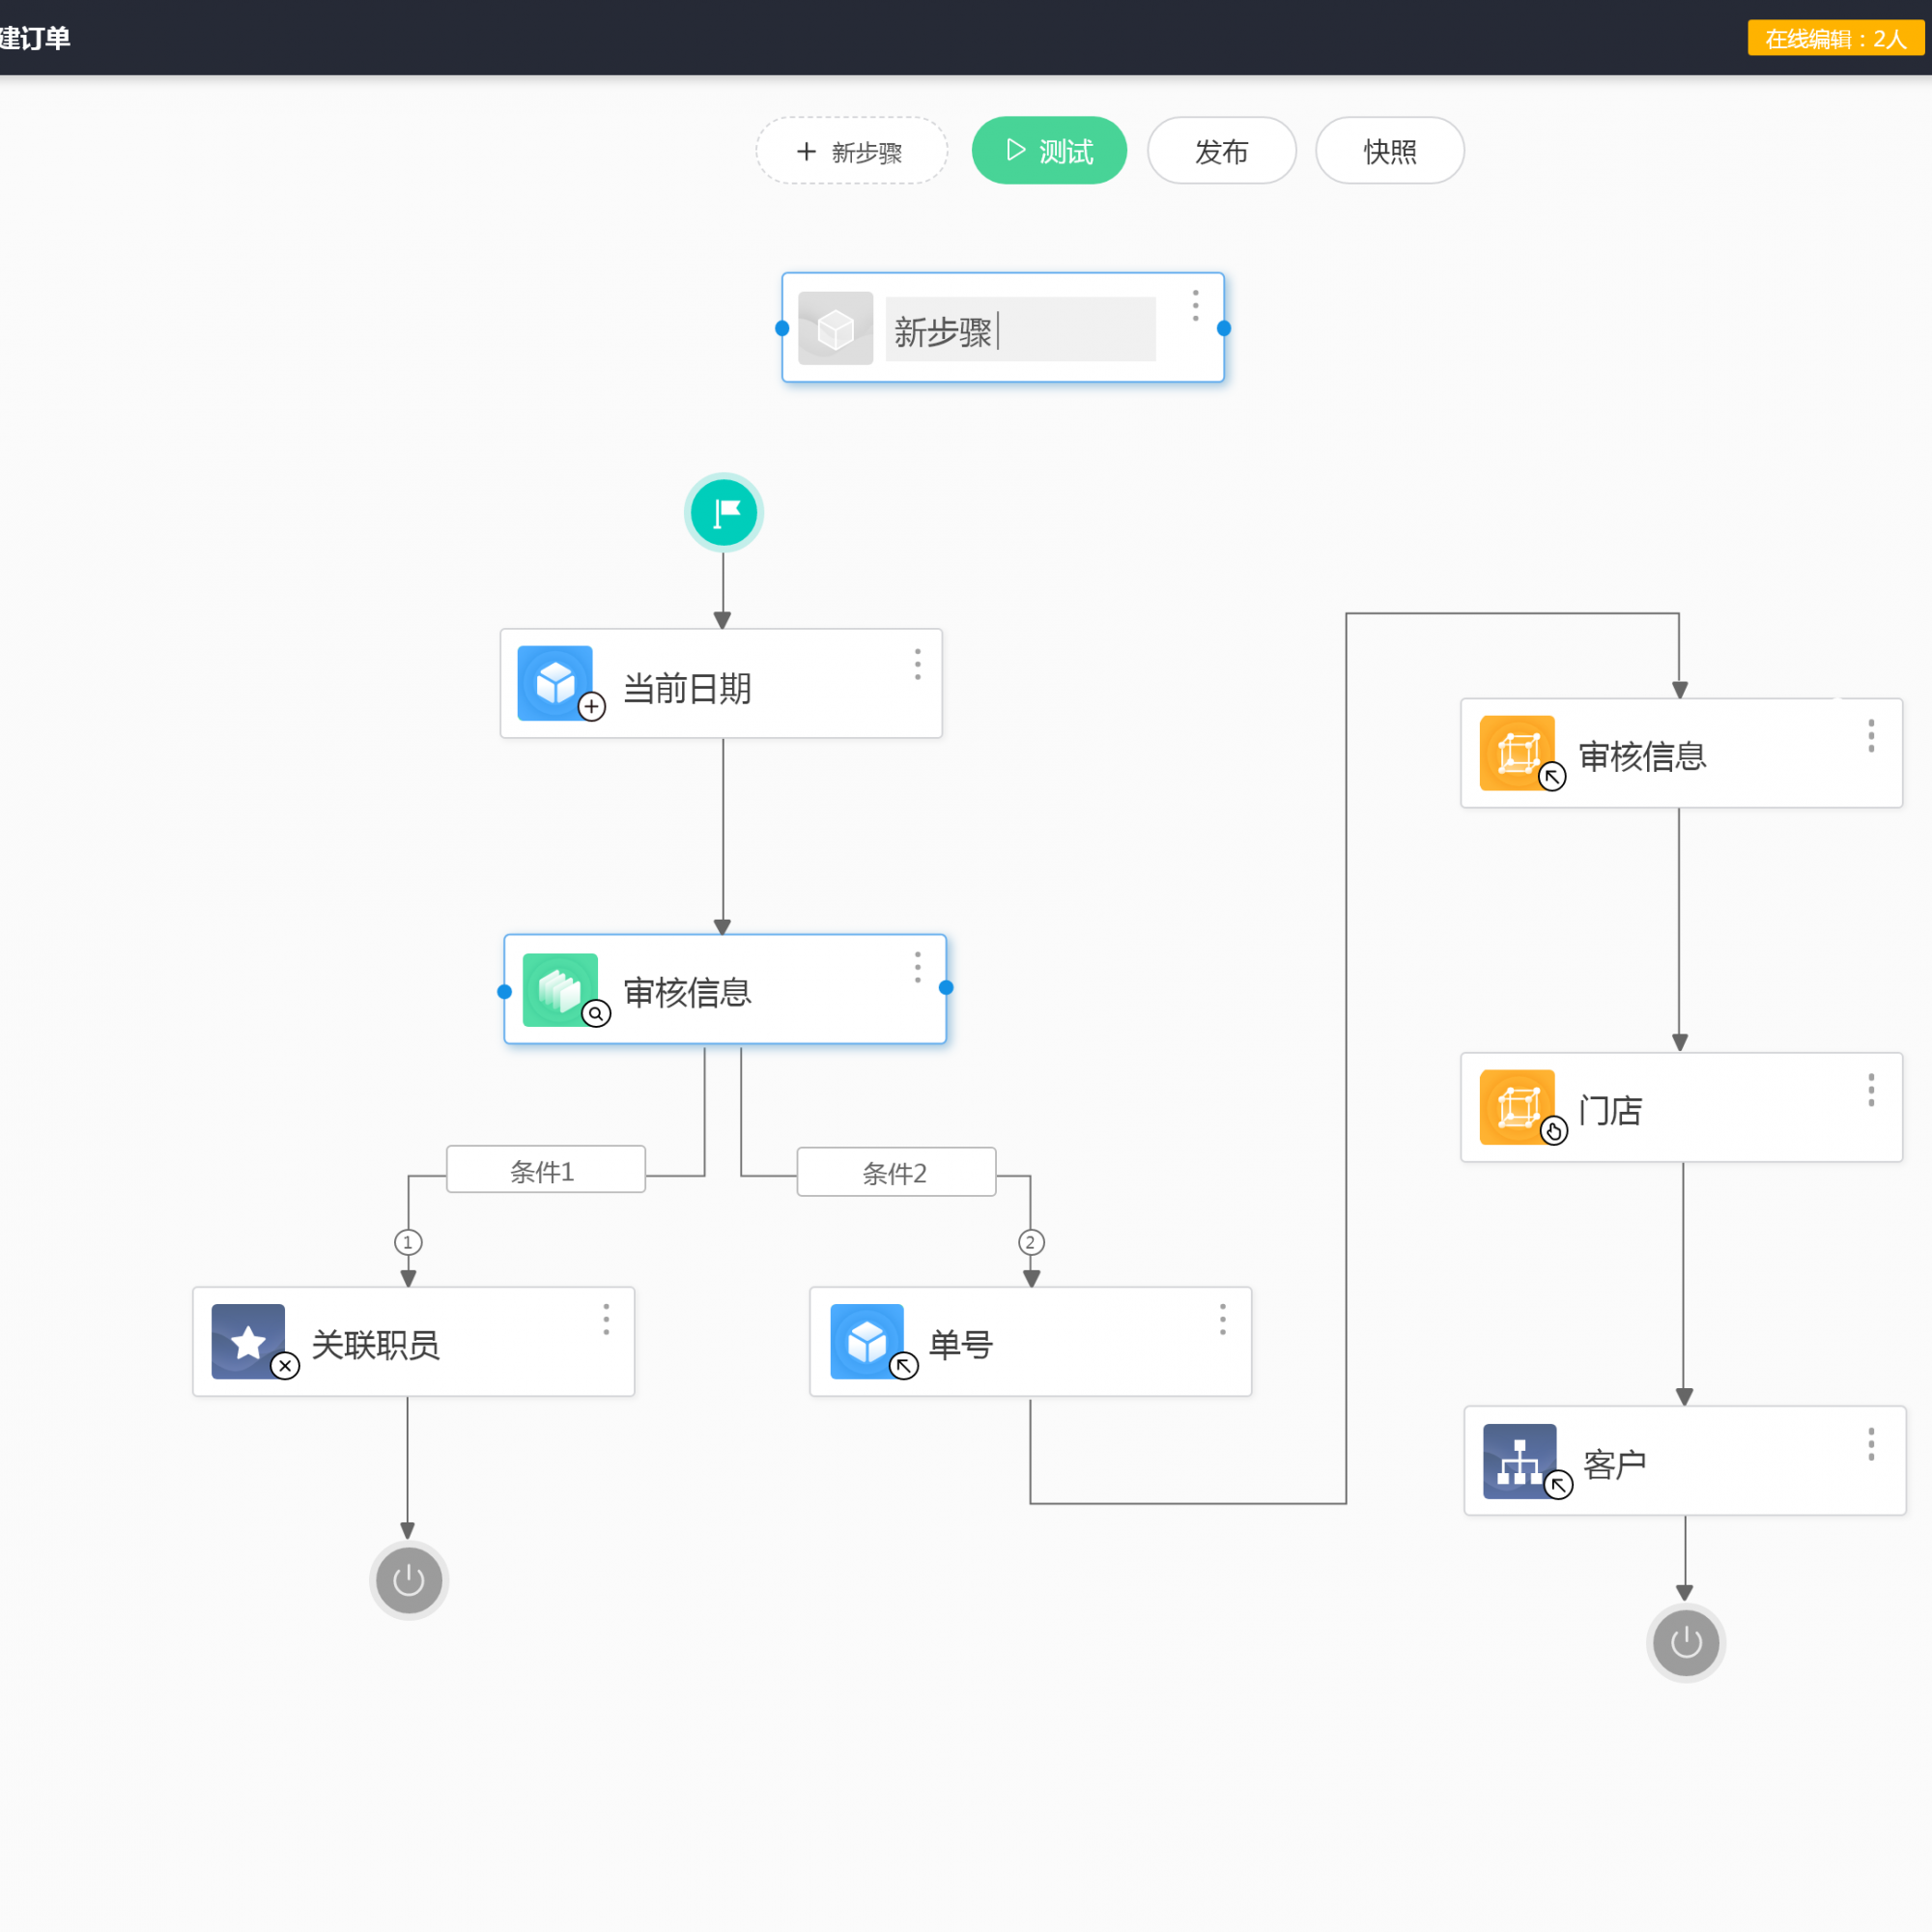Select the 条件1 condition label
Image resolution: width=1932 pixels, height=1932 pixels.
pyautogui.click(x=544, y=1171)
